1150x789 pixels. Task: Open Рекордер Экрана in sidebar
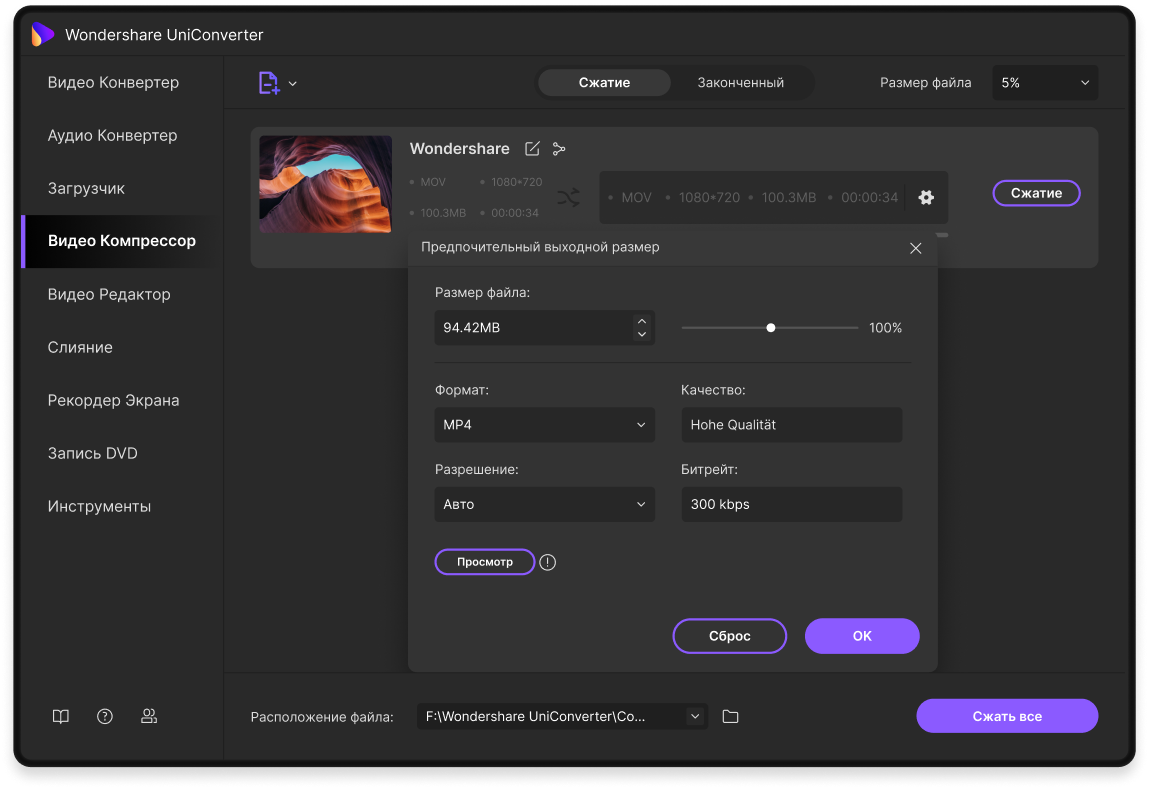113,400
